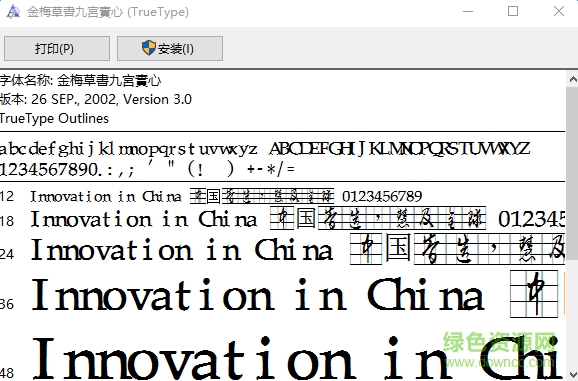This screenshot has width=578, height=381.
Task: Click the 0123456789 digits in 12pt row
Action: pyautogui.click(x=382, y=196)
